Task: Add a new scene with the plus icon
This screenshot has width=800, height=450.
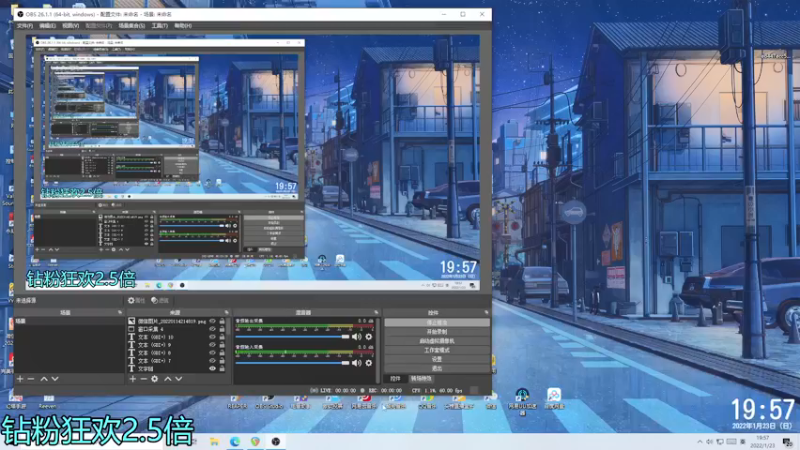Action: point(20,379)
